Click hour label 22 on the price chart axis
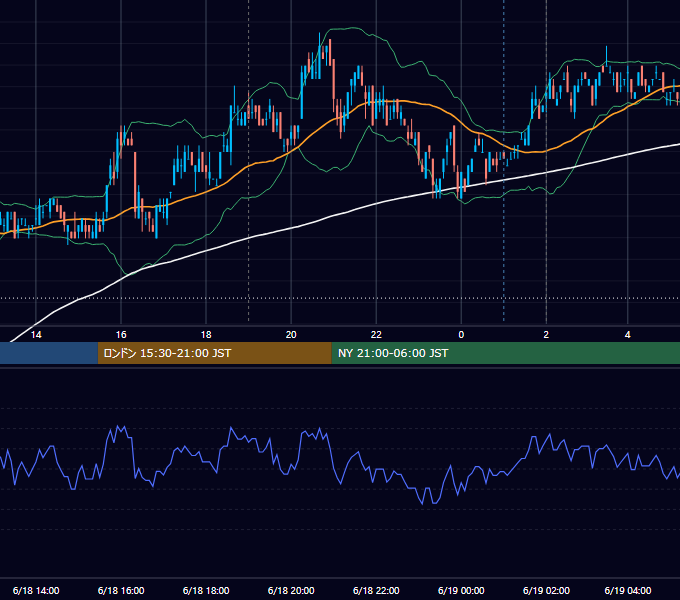Viewport: 680px width, 600px height. (376, 335)
